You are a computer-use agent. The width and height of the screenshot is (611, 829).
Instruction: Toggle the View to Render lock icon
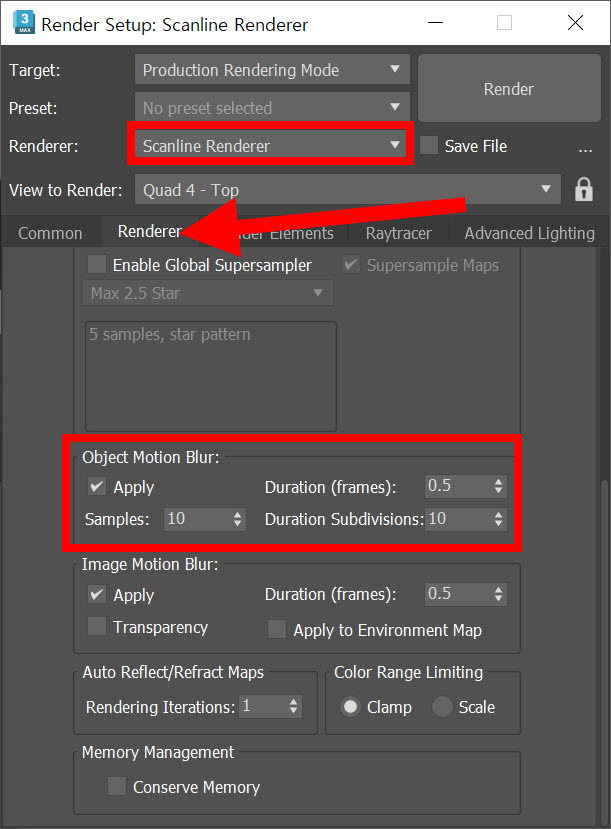click(x=584, y=189)
